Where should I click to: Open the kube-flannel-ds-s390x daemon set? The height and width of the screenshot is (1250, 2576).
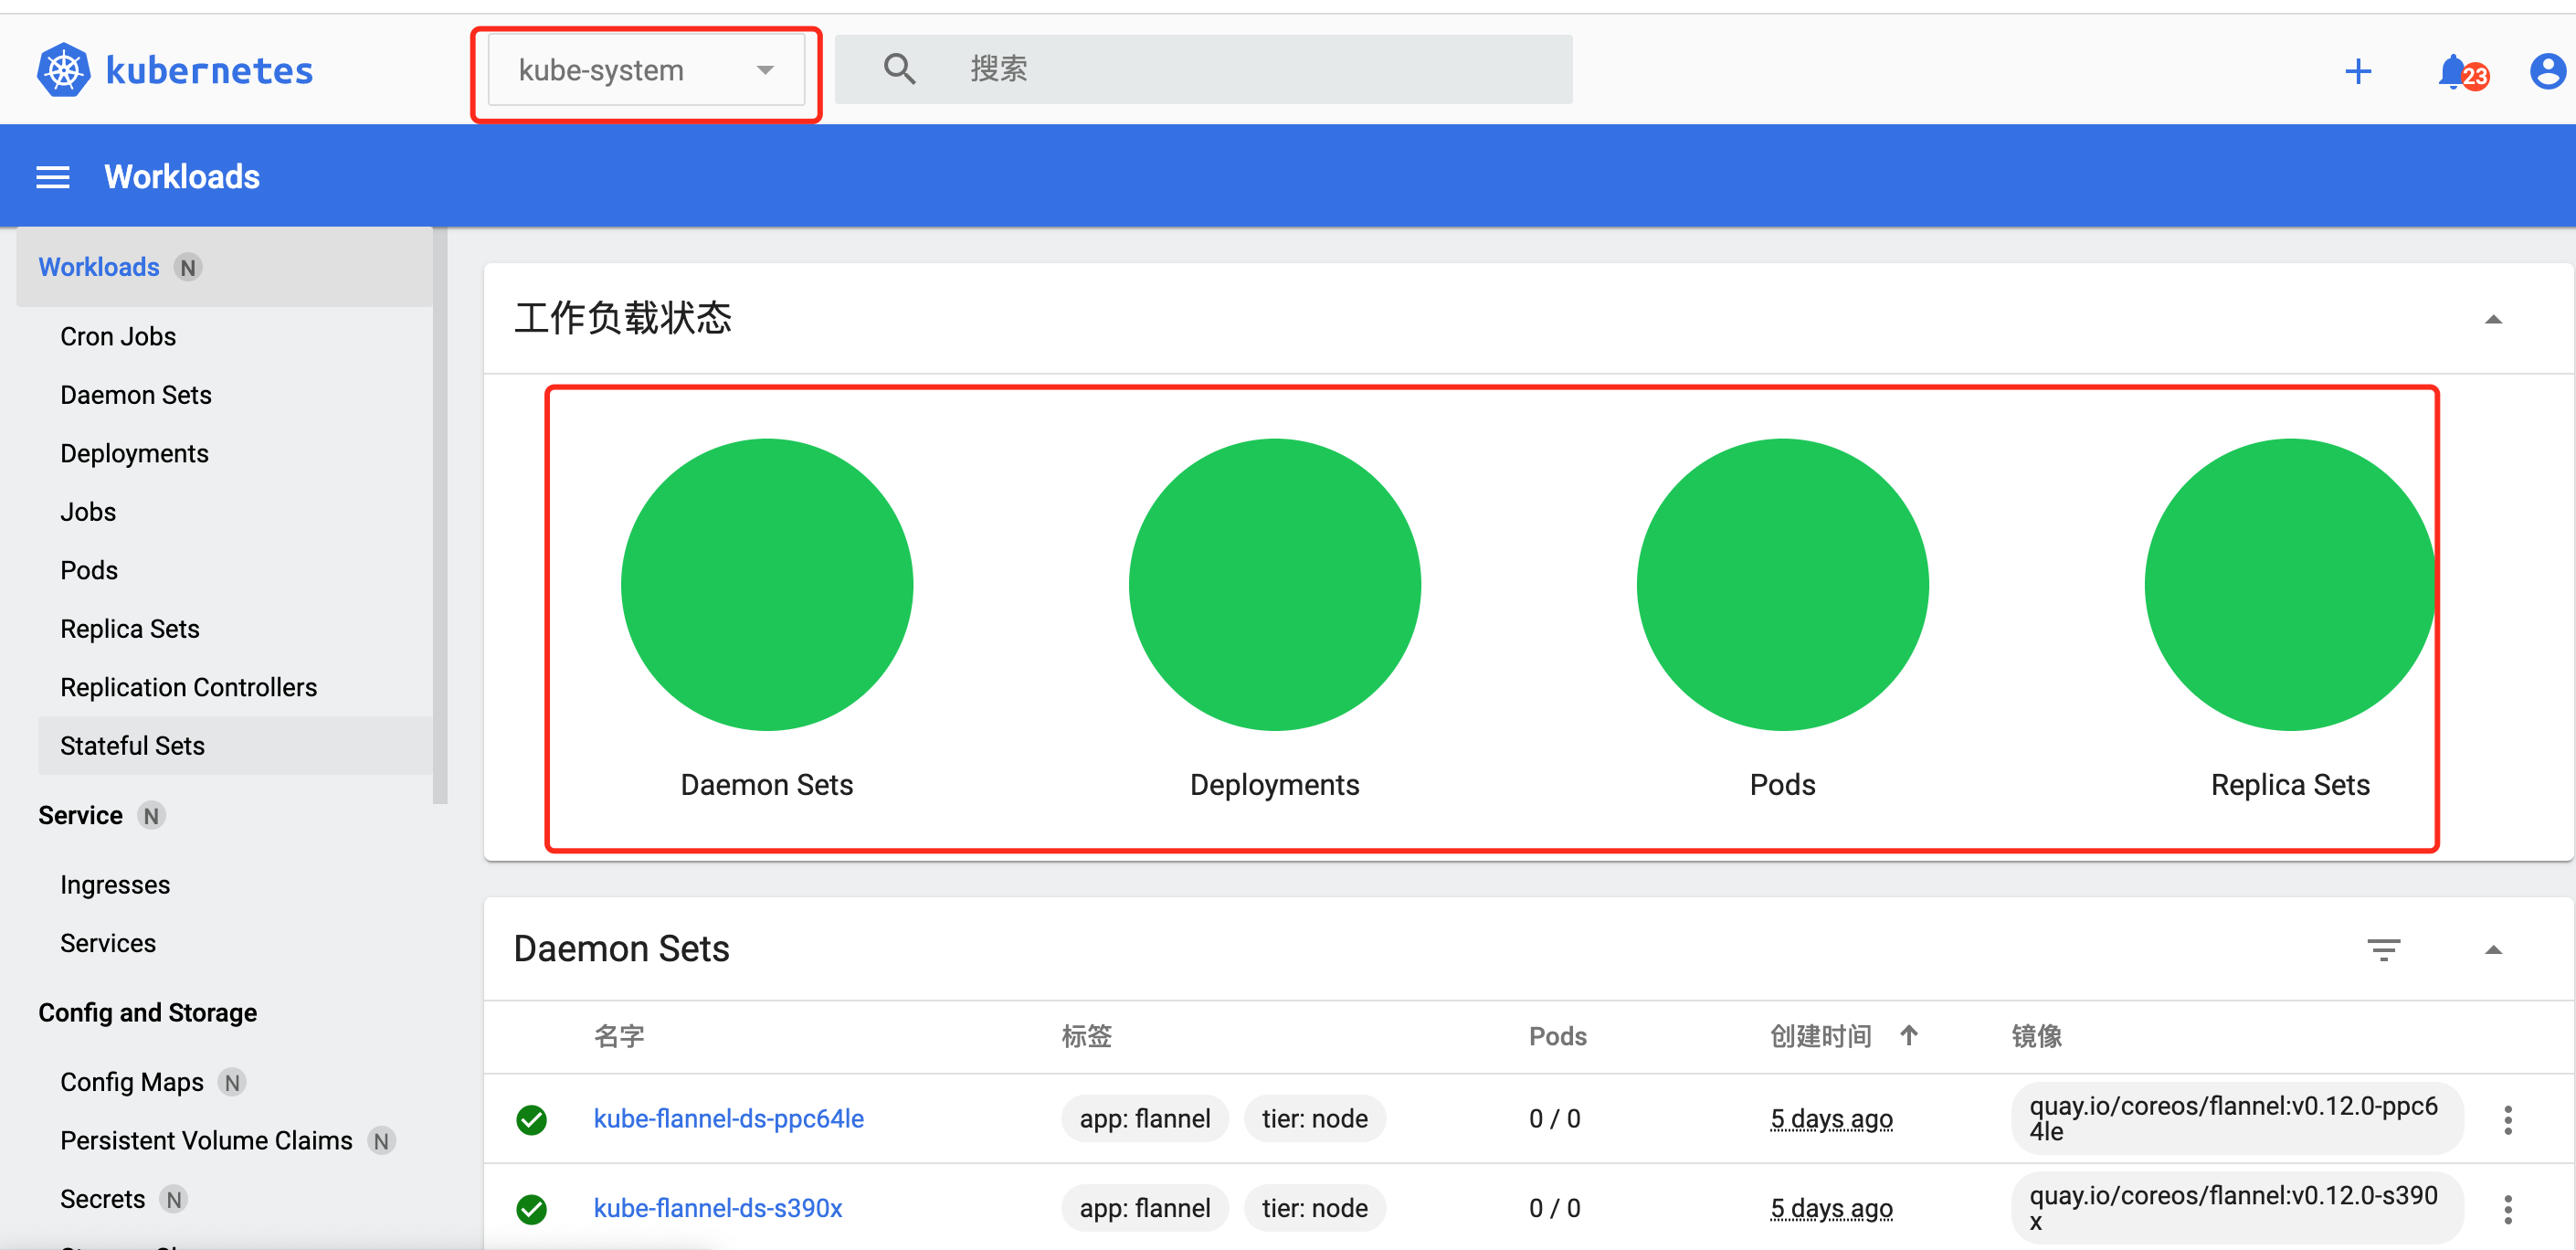718,1207
